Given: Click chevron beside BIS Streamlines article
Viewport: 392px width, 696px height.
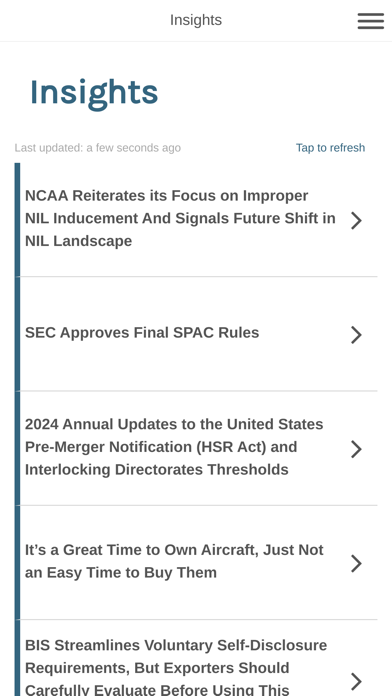Looking at the screenshot, I should click(x=356, y=681).
